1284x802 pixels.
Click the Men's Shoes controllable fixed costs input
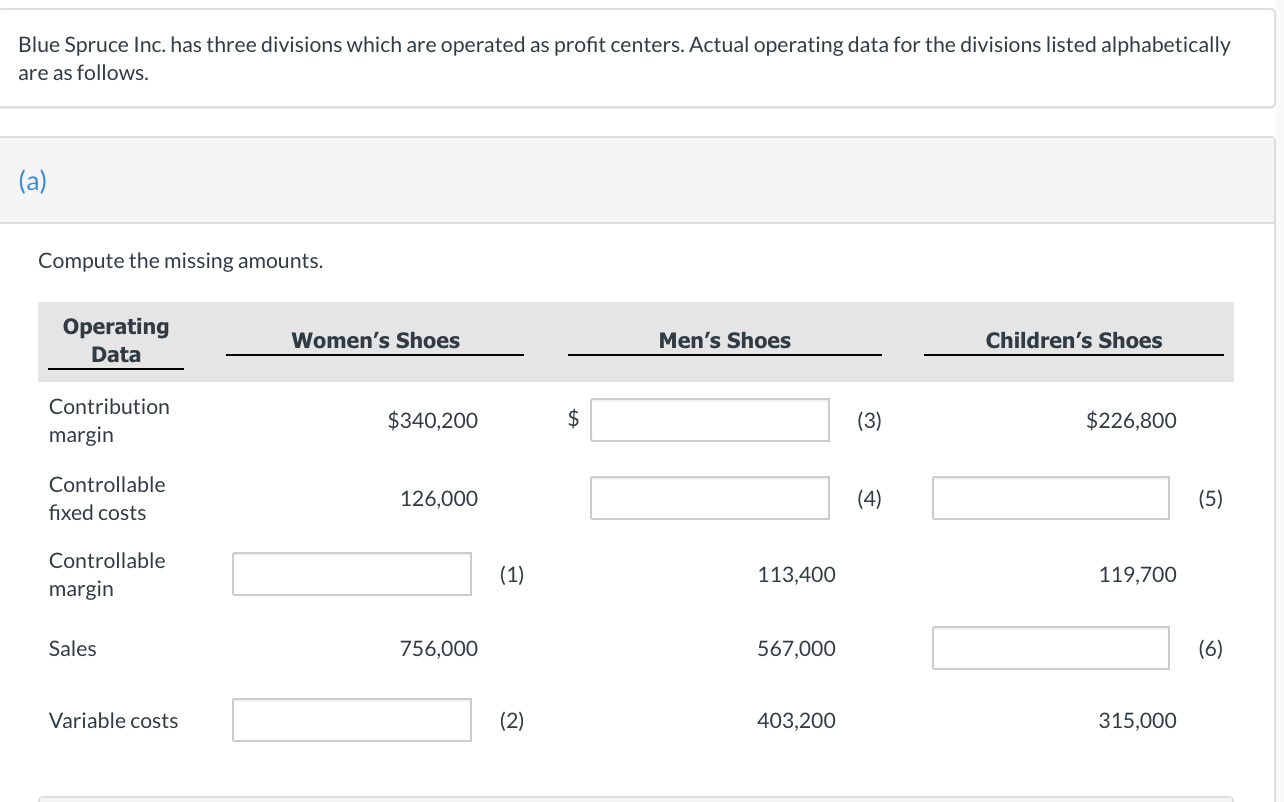tap(709, 498)
